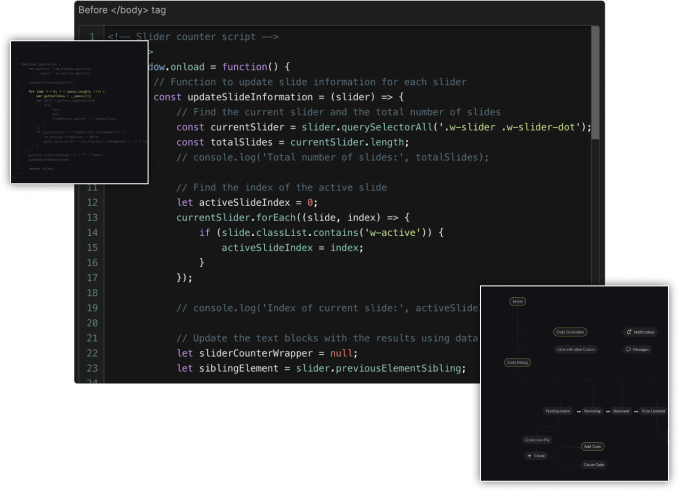
Task: Select the To be Updated node
Action: tap(653, 411)
